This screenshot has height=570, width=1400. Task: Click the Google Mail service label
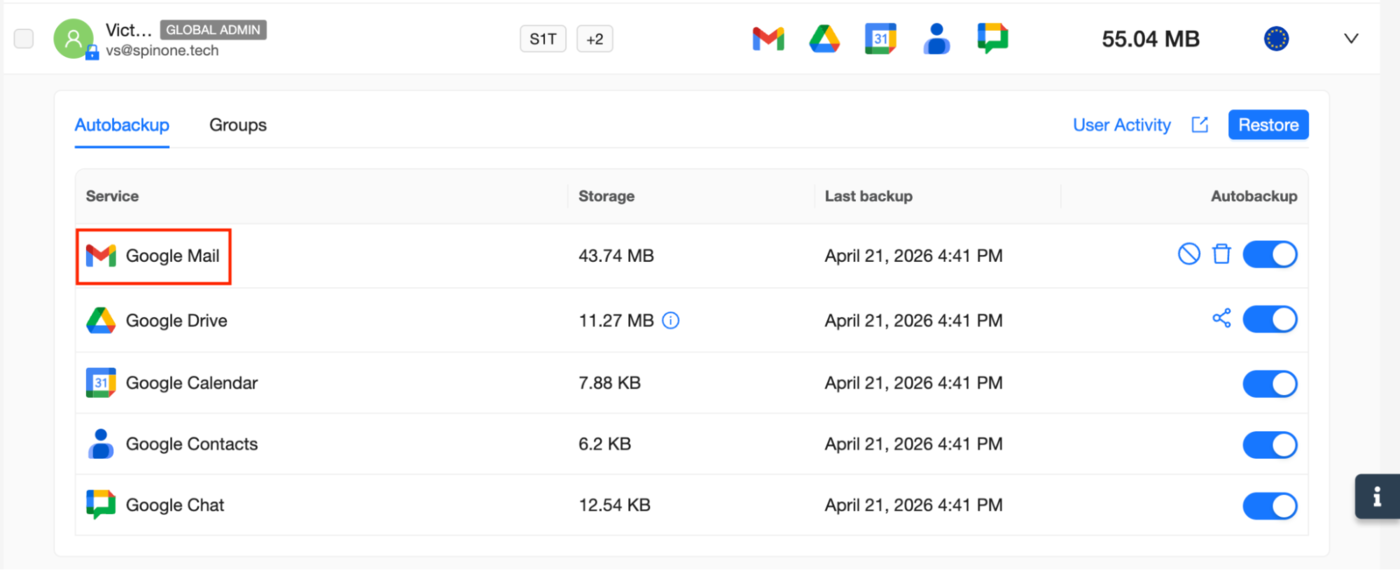[172, 256]
